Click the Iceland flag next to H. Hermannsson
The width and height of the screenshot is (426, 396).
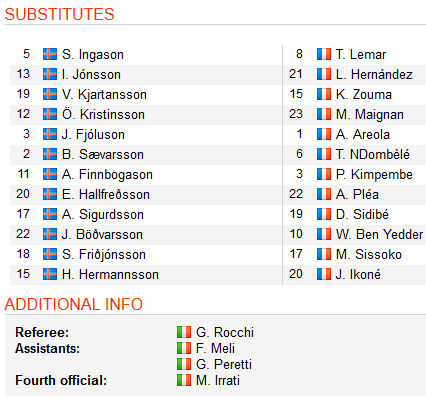50,274
